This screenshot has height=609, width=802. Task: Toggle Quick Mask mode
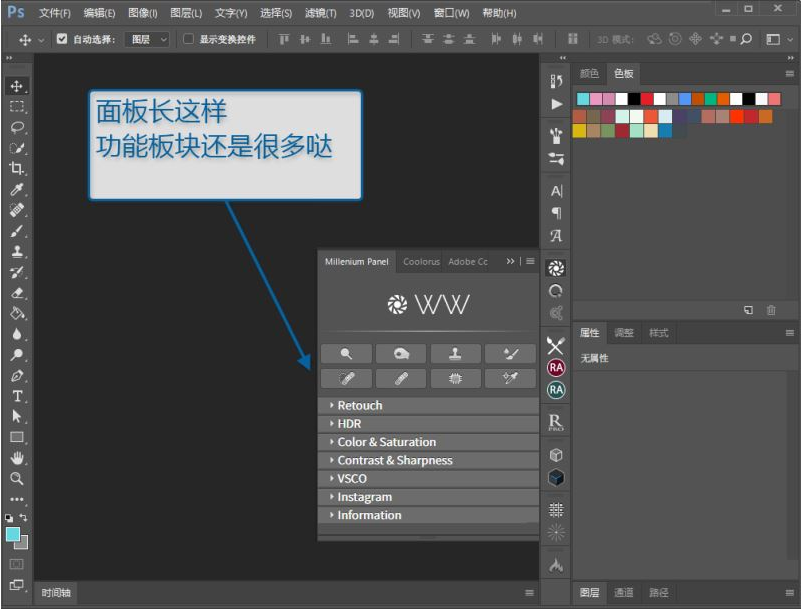[17, 564]
